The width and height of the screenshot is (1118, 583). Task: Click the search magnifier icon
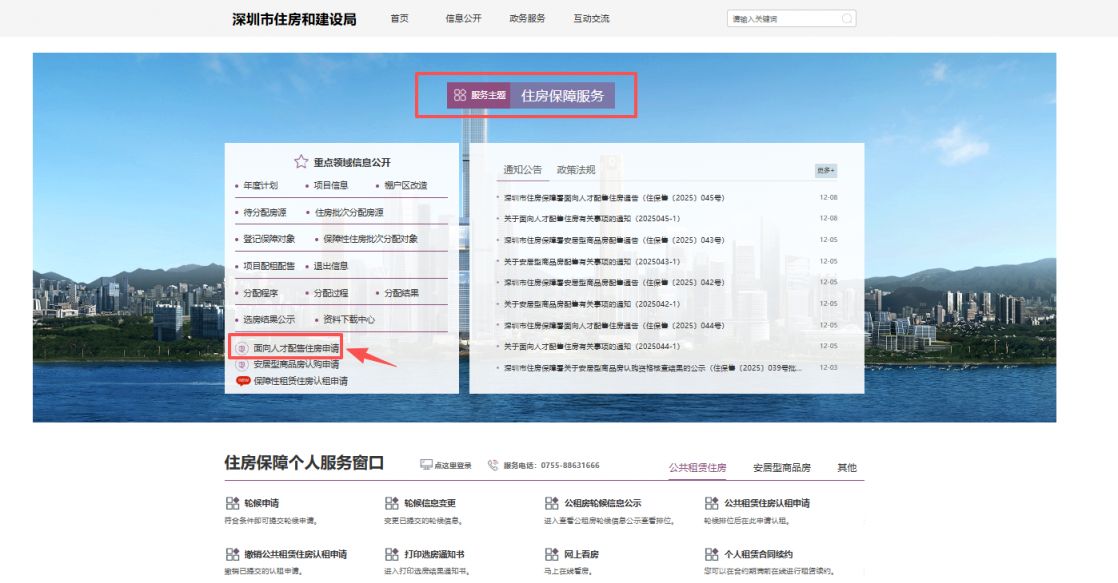pos(845,17)
